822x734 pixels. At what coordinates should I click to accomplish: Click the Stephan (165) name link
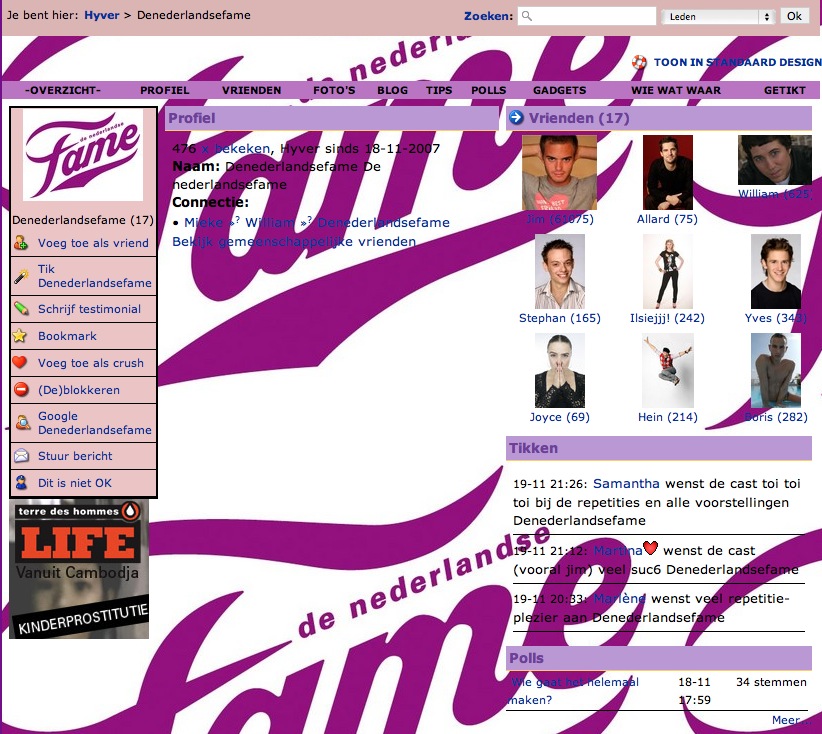pyautogui.click(x=559, y=318)
